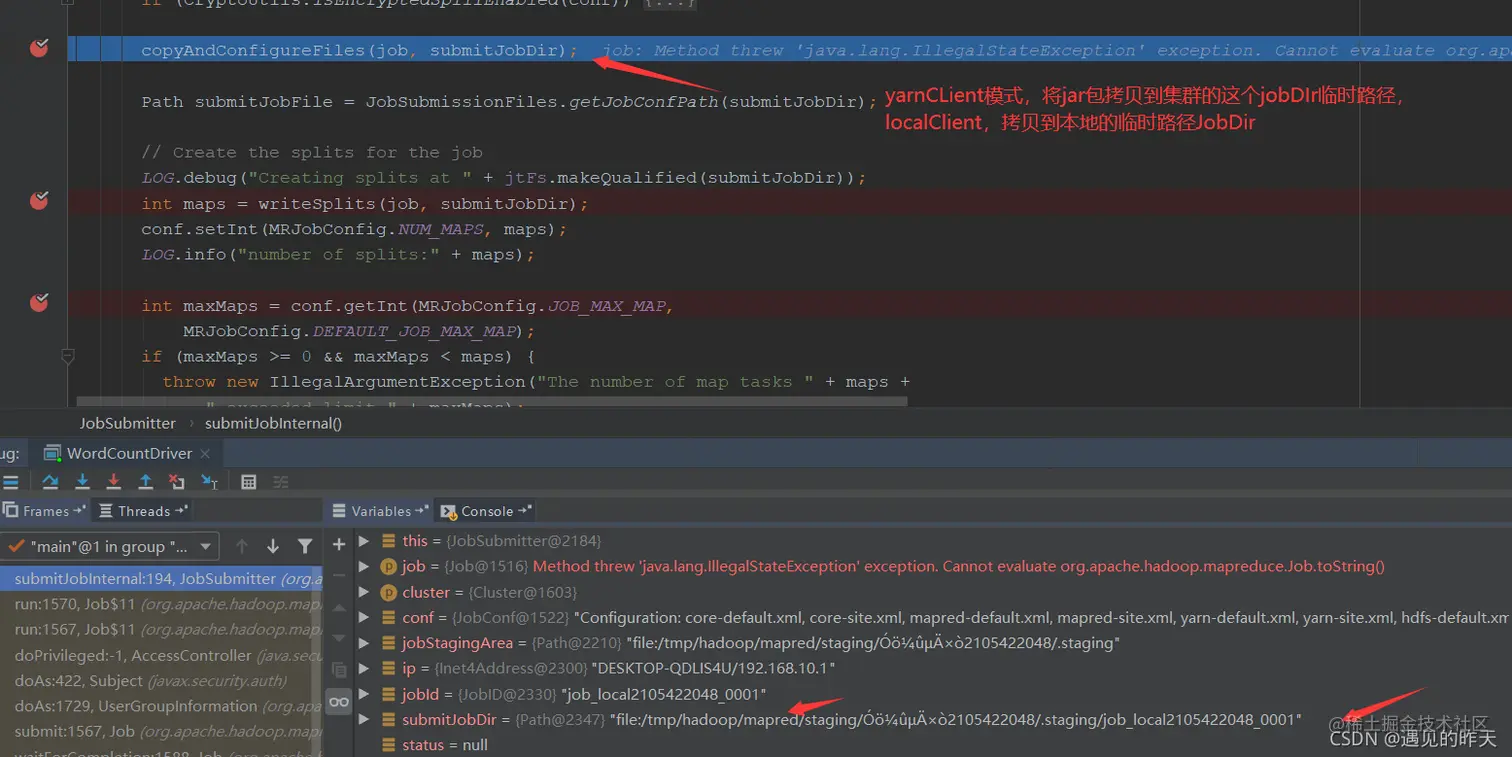Switch to the Variables tab

point(380,511)
